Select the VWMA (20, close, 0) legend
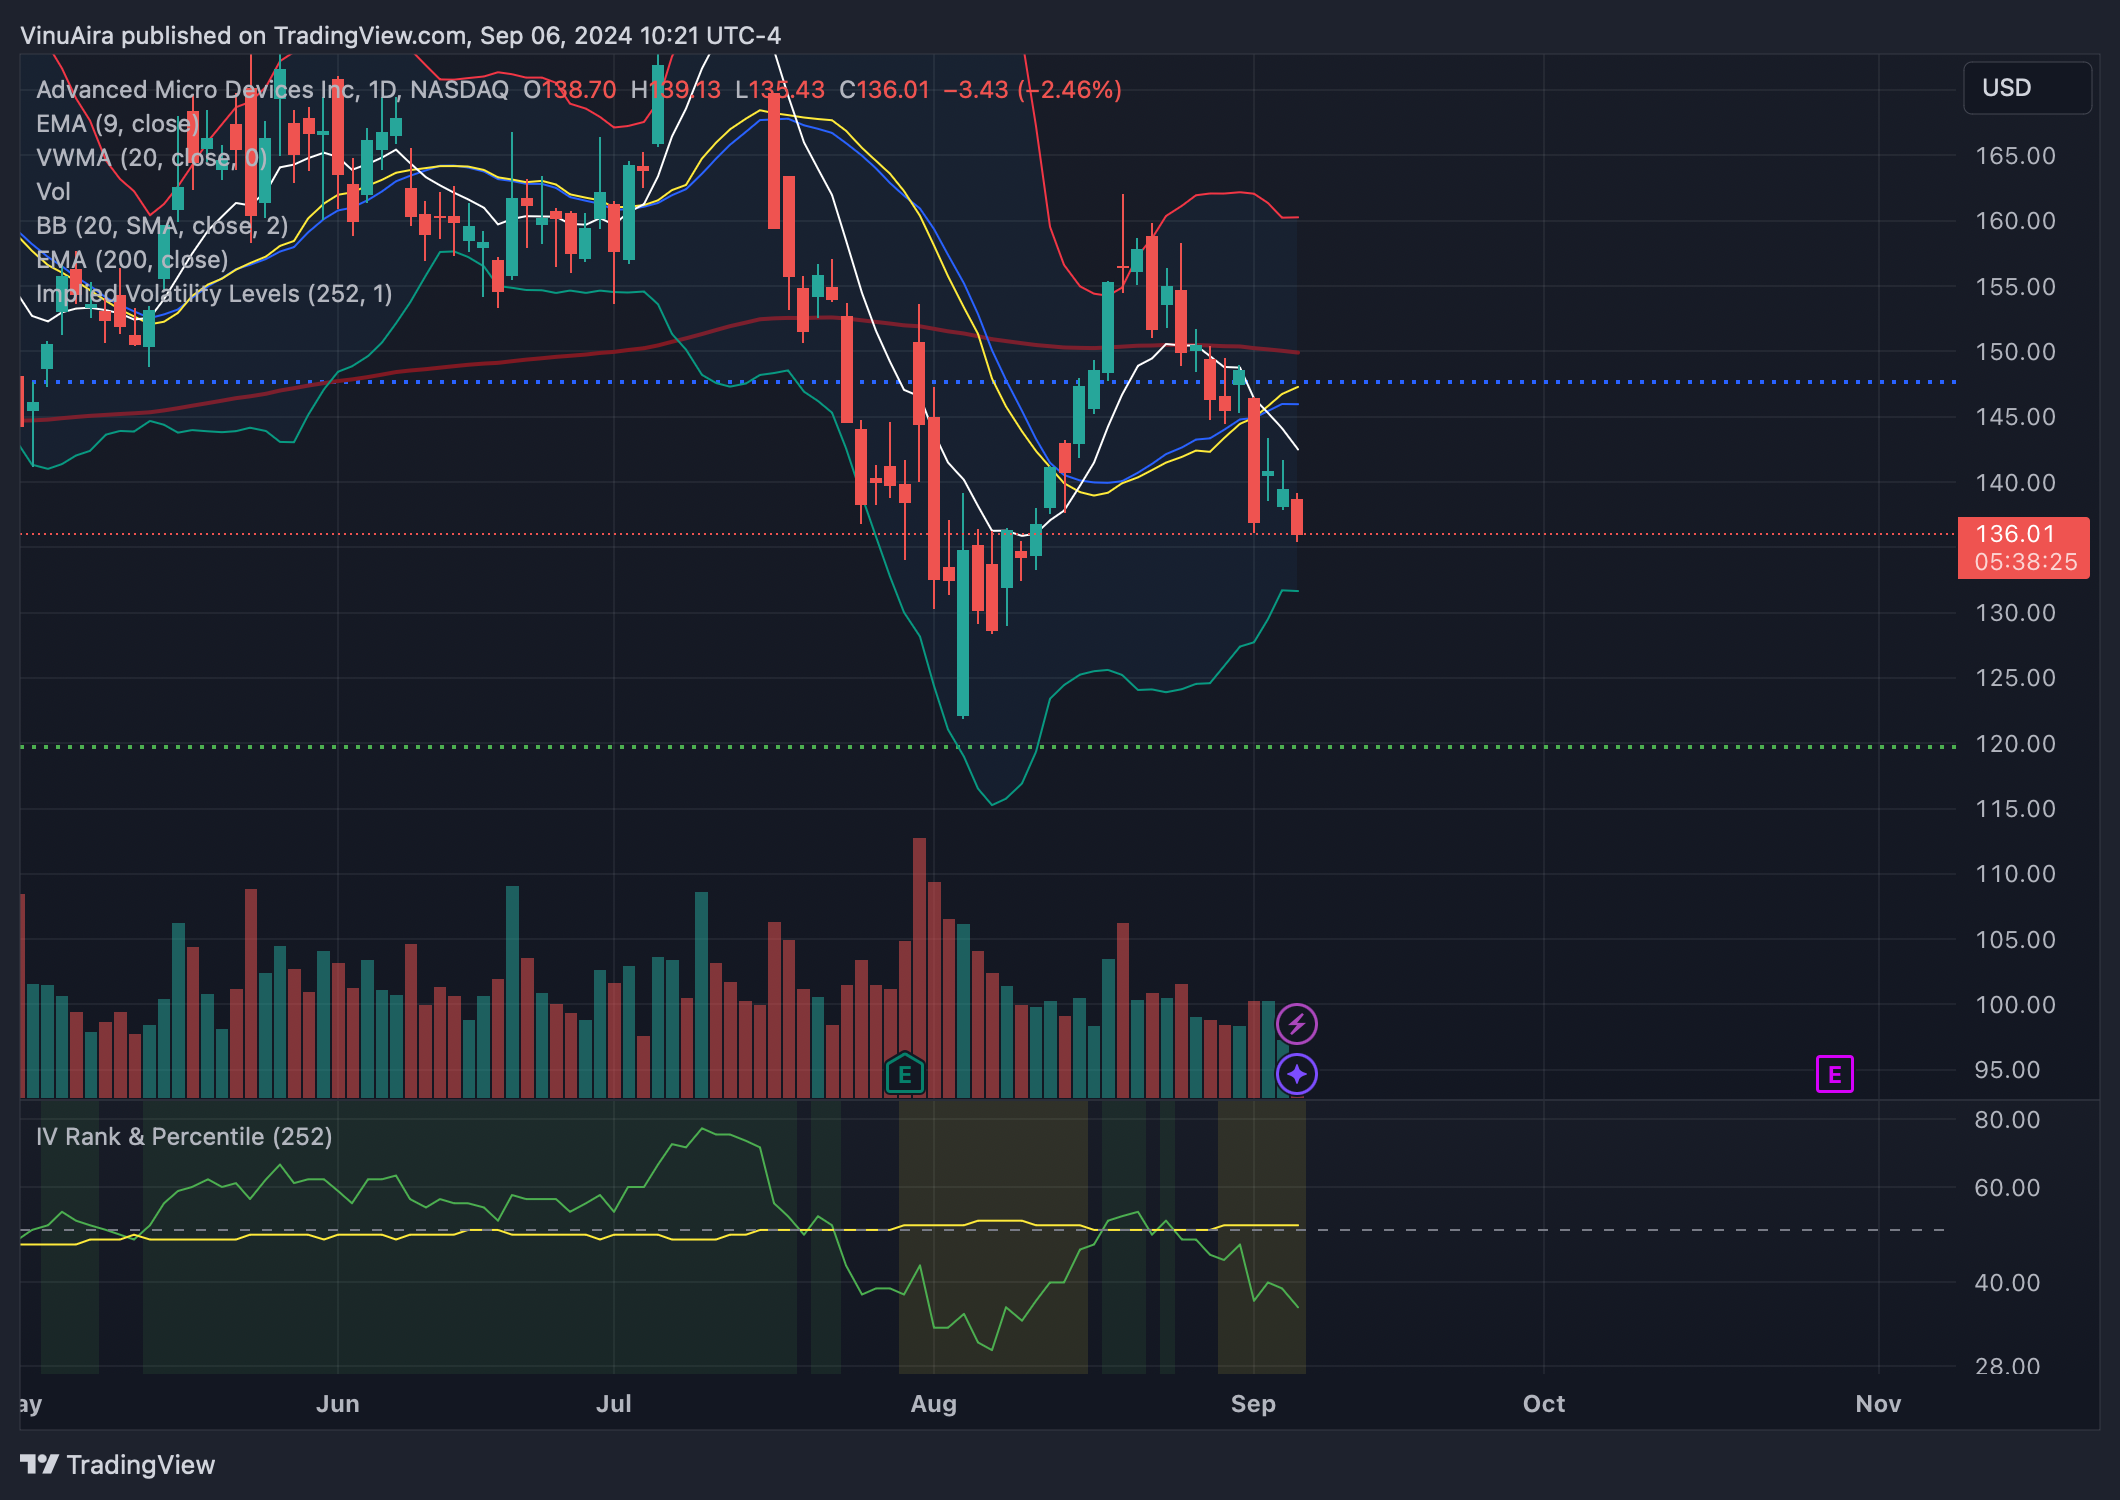Viewport: 2120px width, 1500px height. point(152,158)
